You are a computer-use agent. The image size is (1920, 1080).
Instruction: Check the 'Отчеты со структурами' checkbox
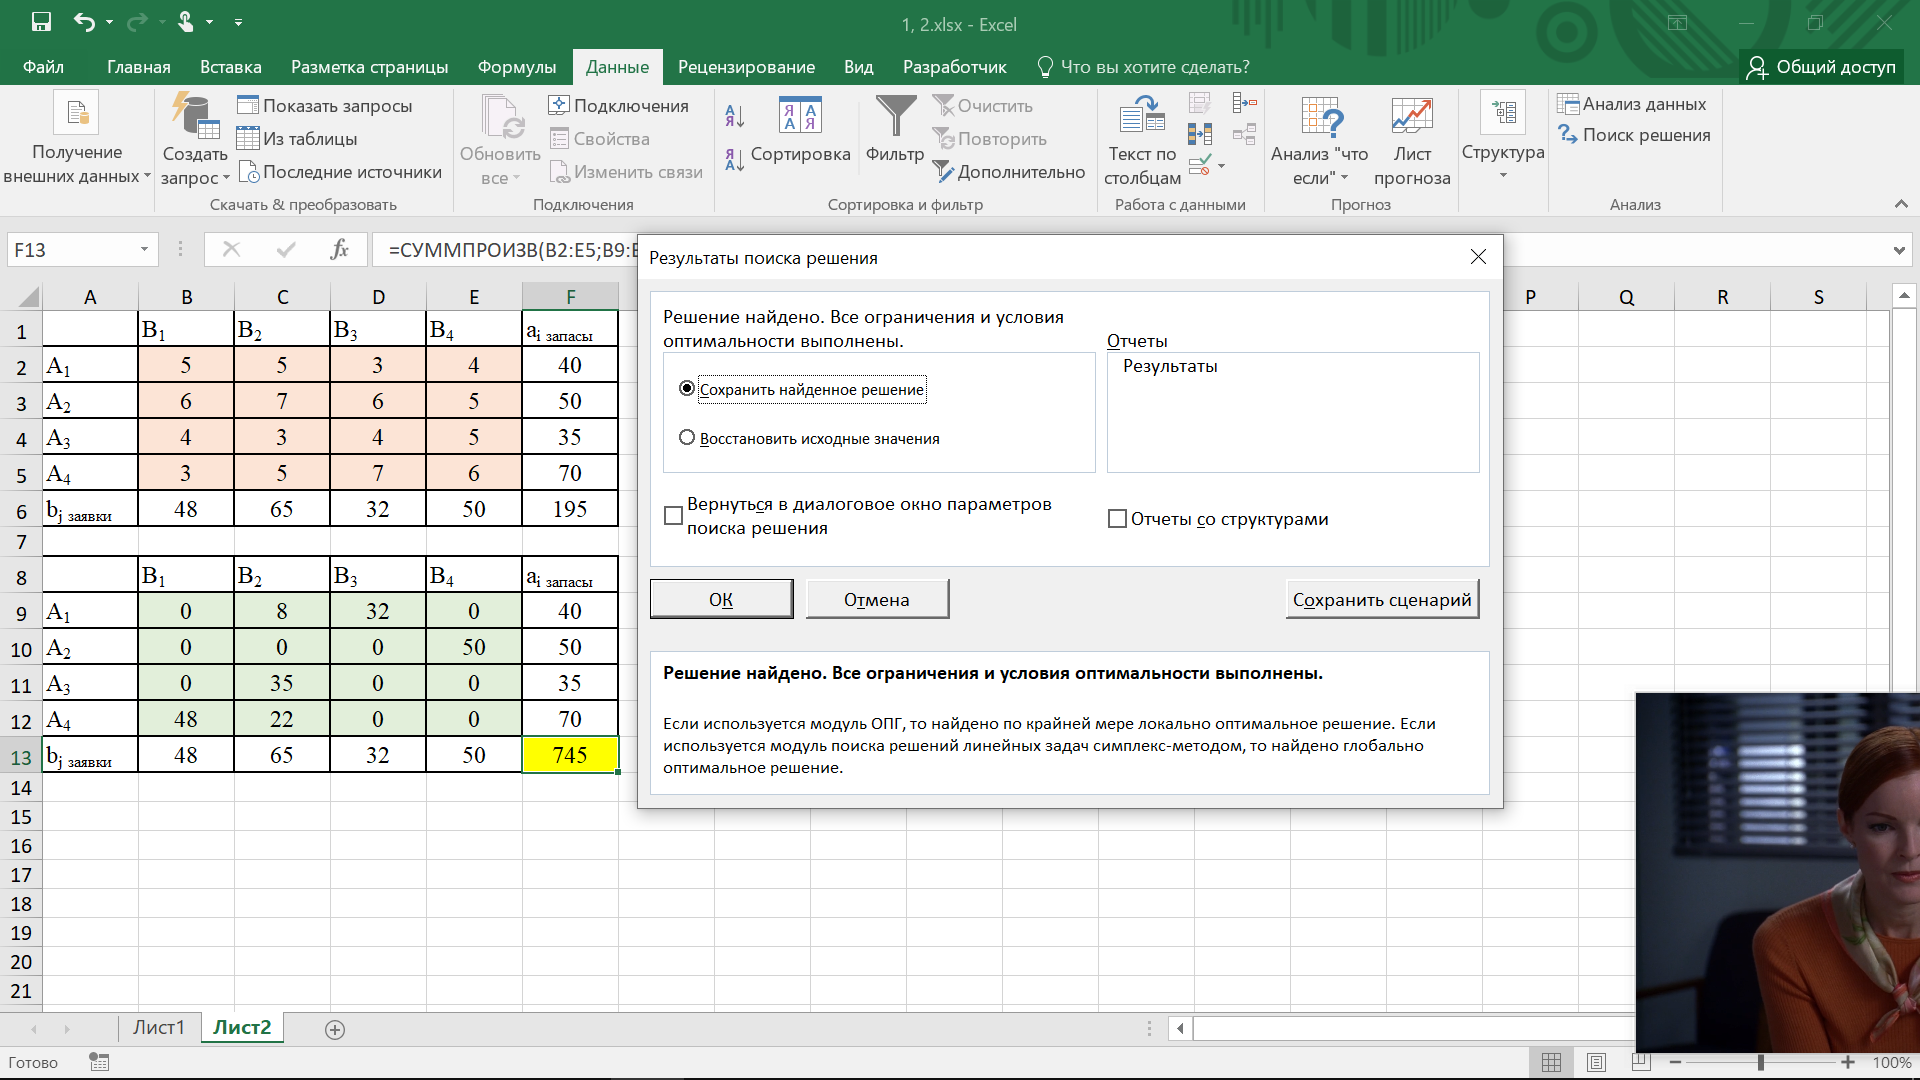(x=1117, y=519)
